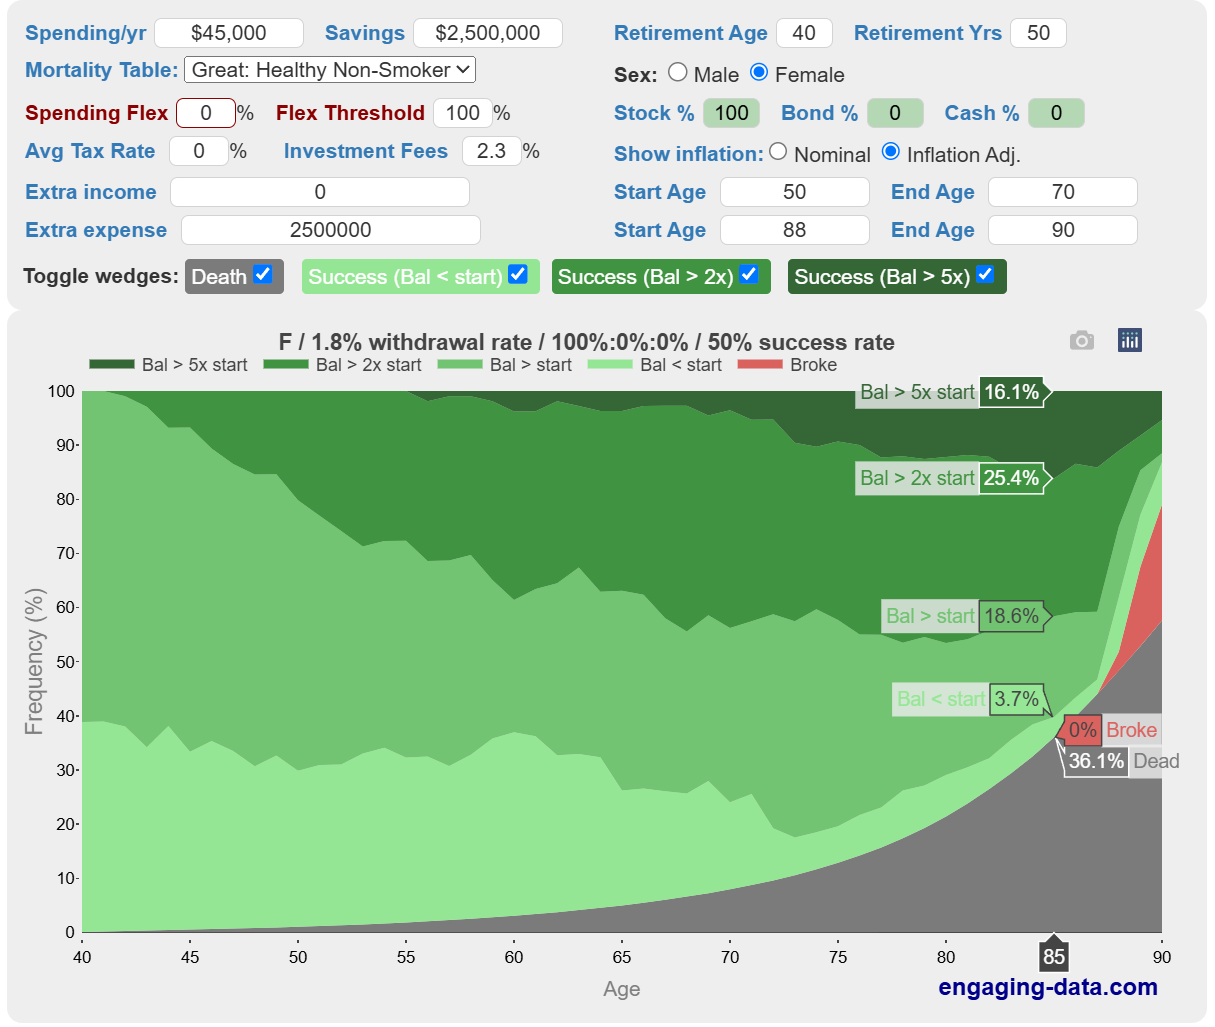This screenshot has width=1215, height=1027.
Task: Focus the Savings amount field
Action: pos(488,33)
